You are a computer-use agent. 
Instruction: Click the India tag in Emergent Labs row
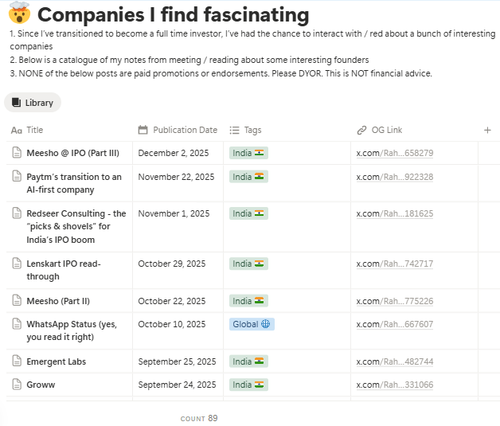tap(248, 361)
